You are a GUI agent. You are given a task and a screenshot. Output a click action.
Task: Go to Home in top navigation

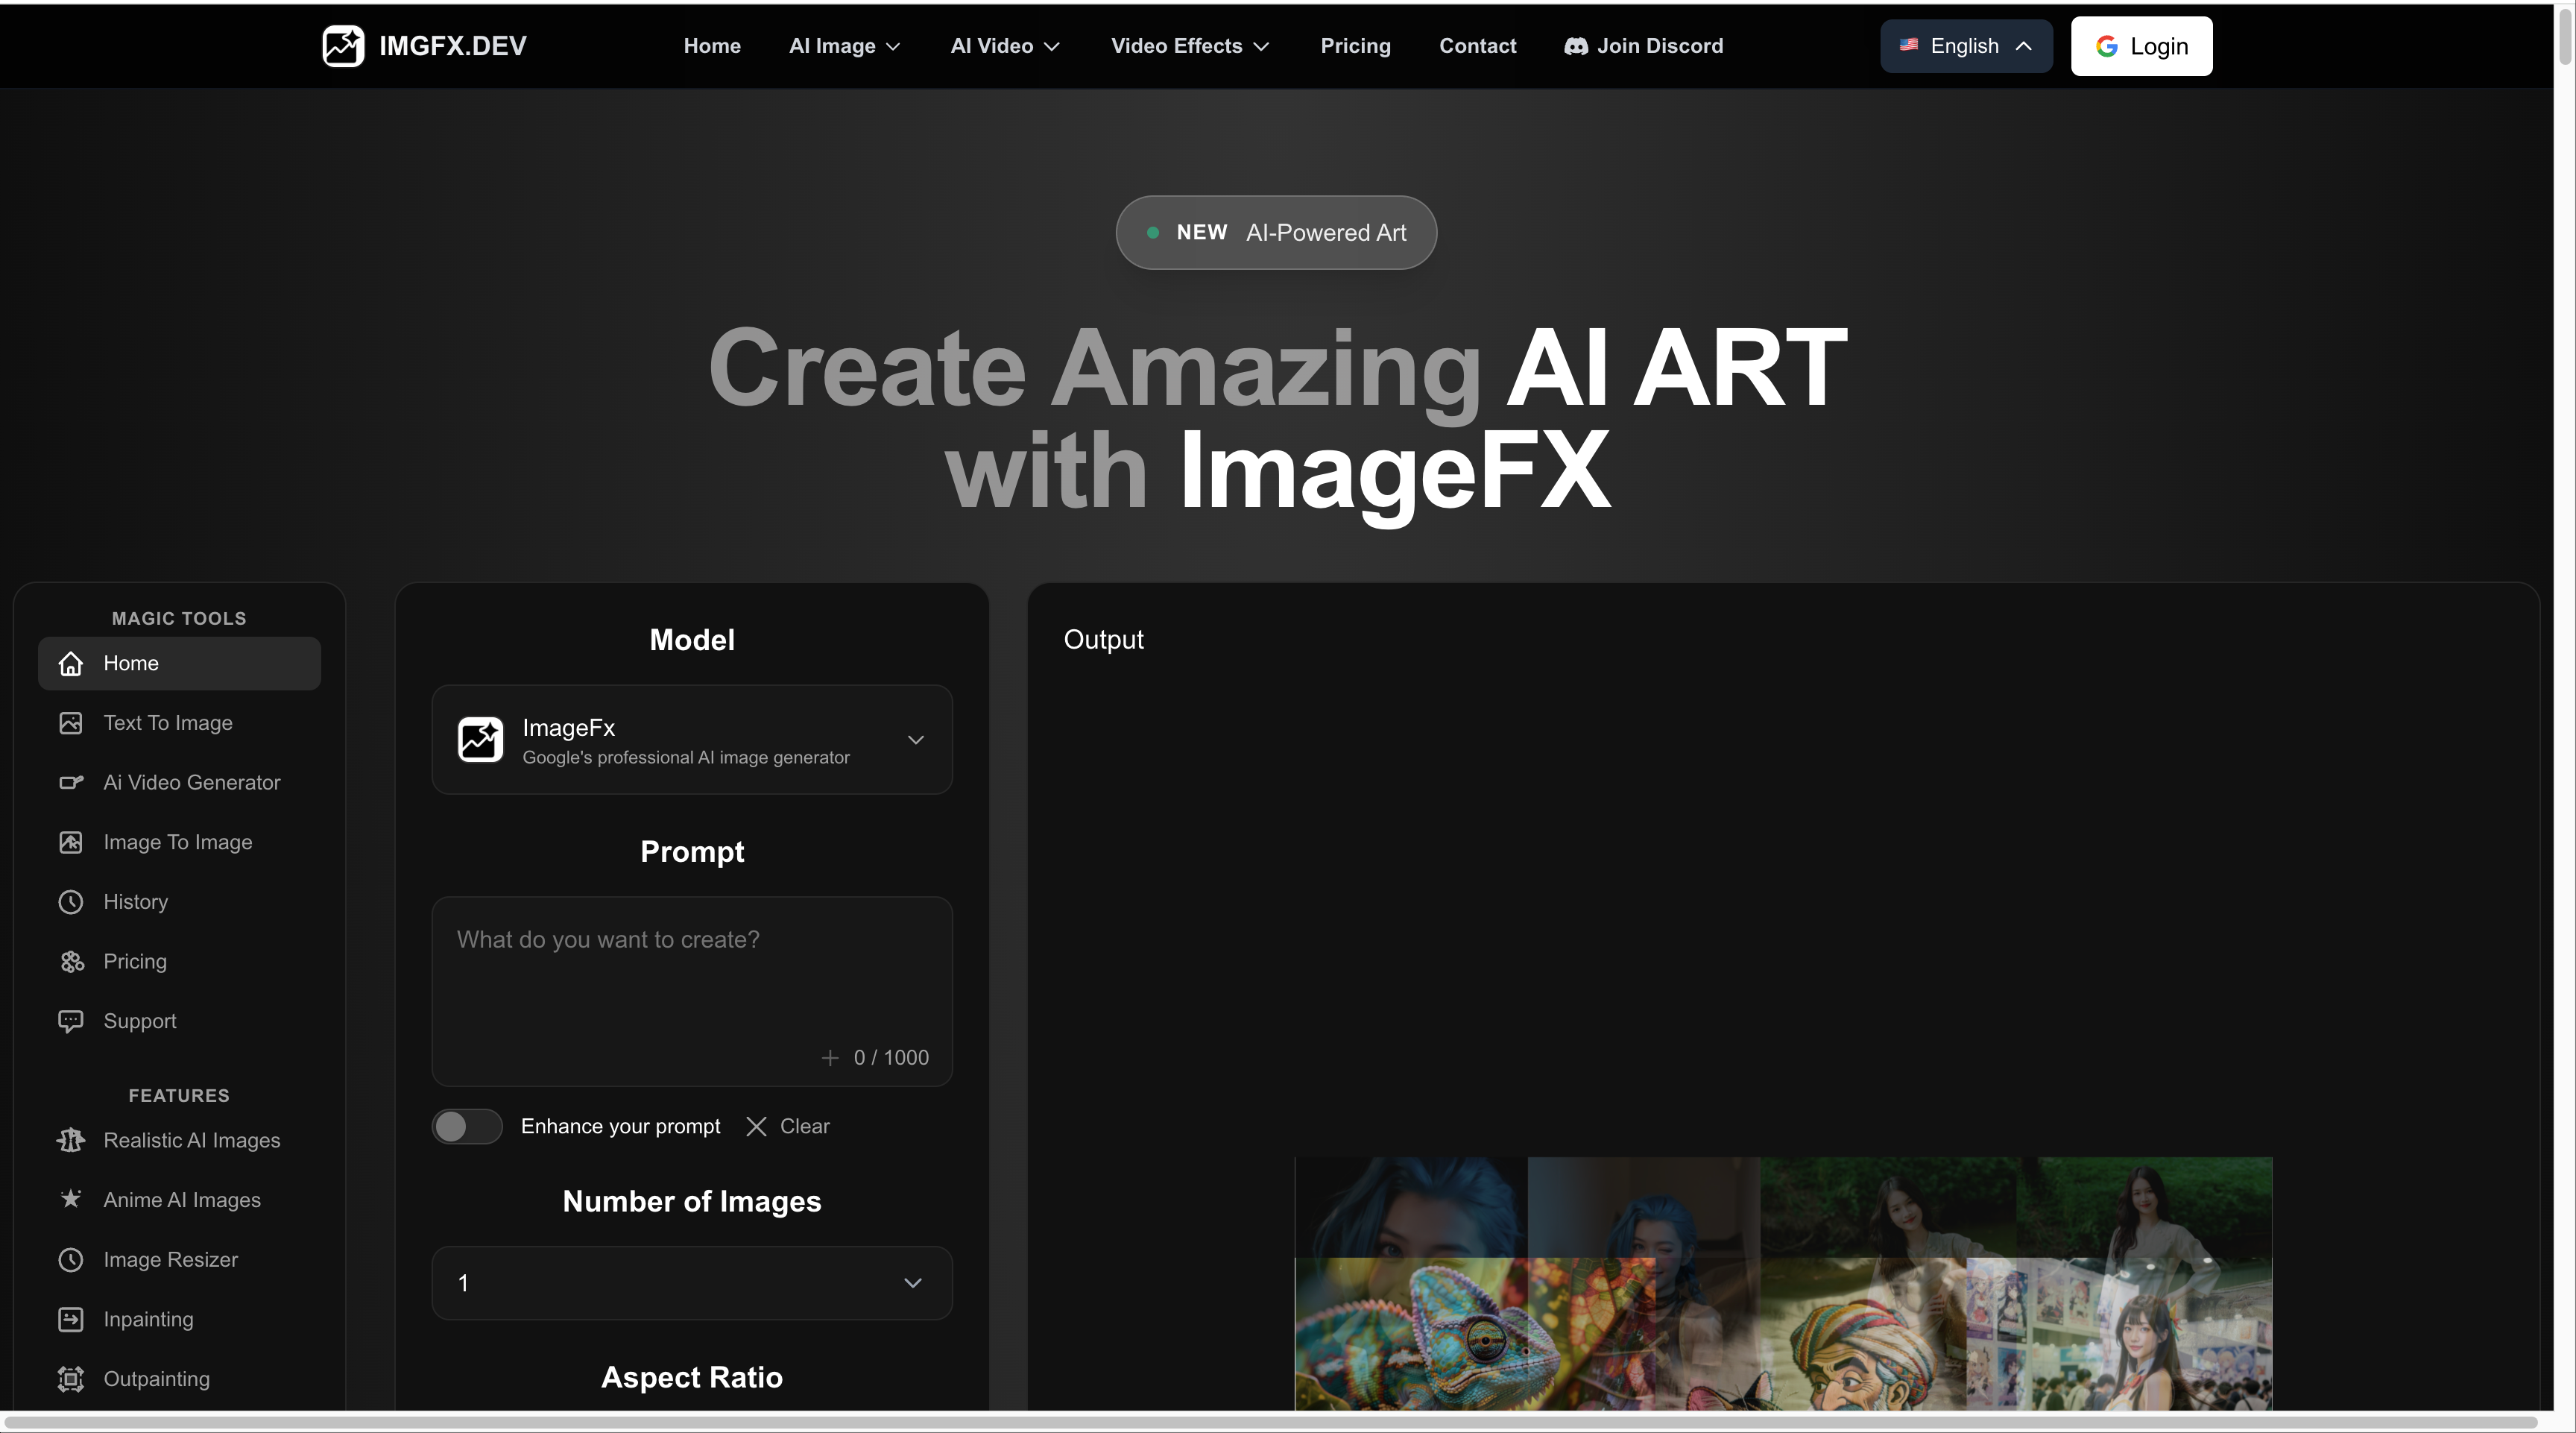pyautogui.click(x=712, y=46)
